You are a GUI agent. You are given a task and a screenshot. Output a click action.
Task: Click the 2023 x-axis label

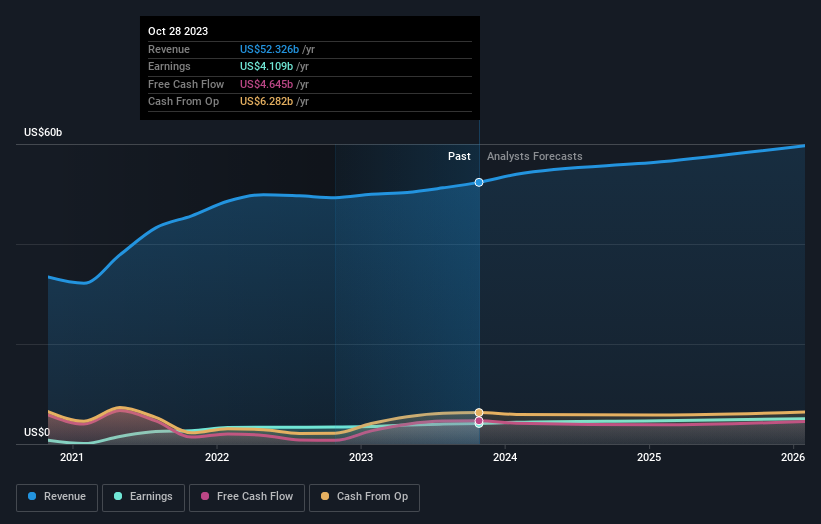tap(361, 457)
